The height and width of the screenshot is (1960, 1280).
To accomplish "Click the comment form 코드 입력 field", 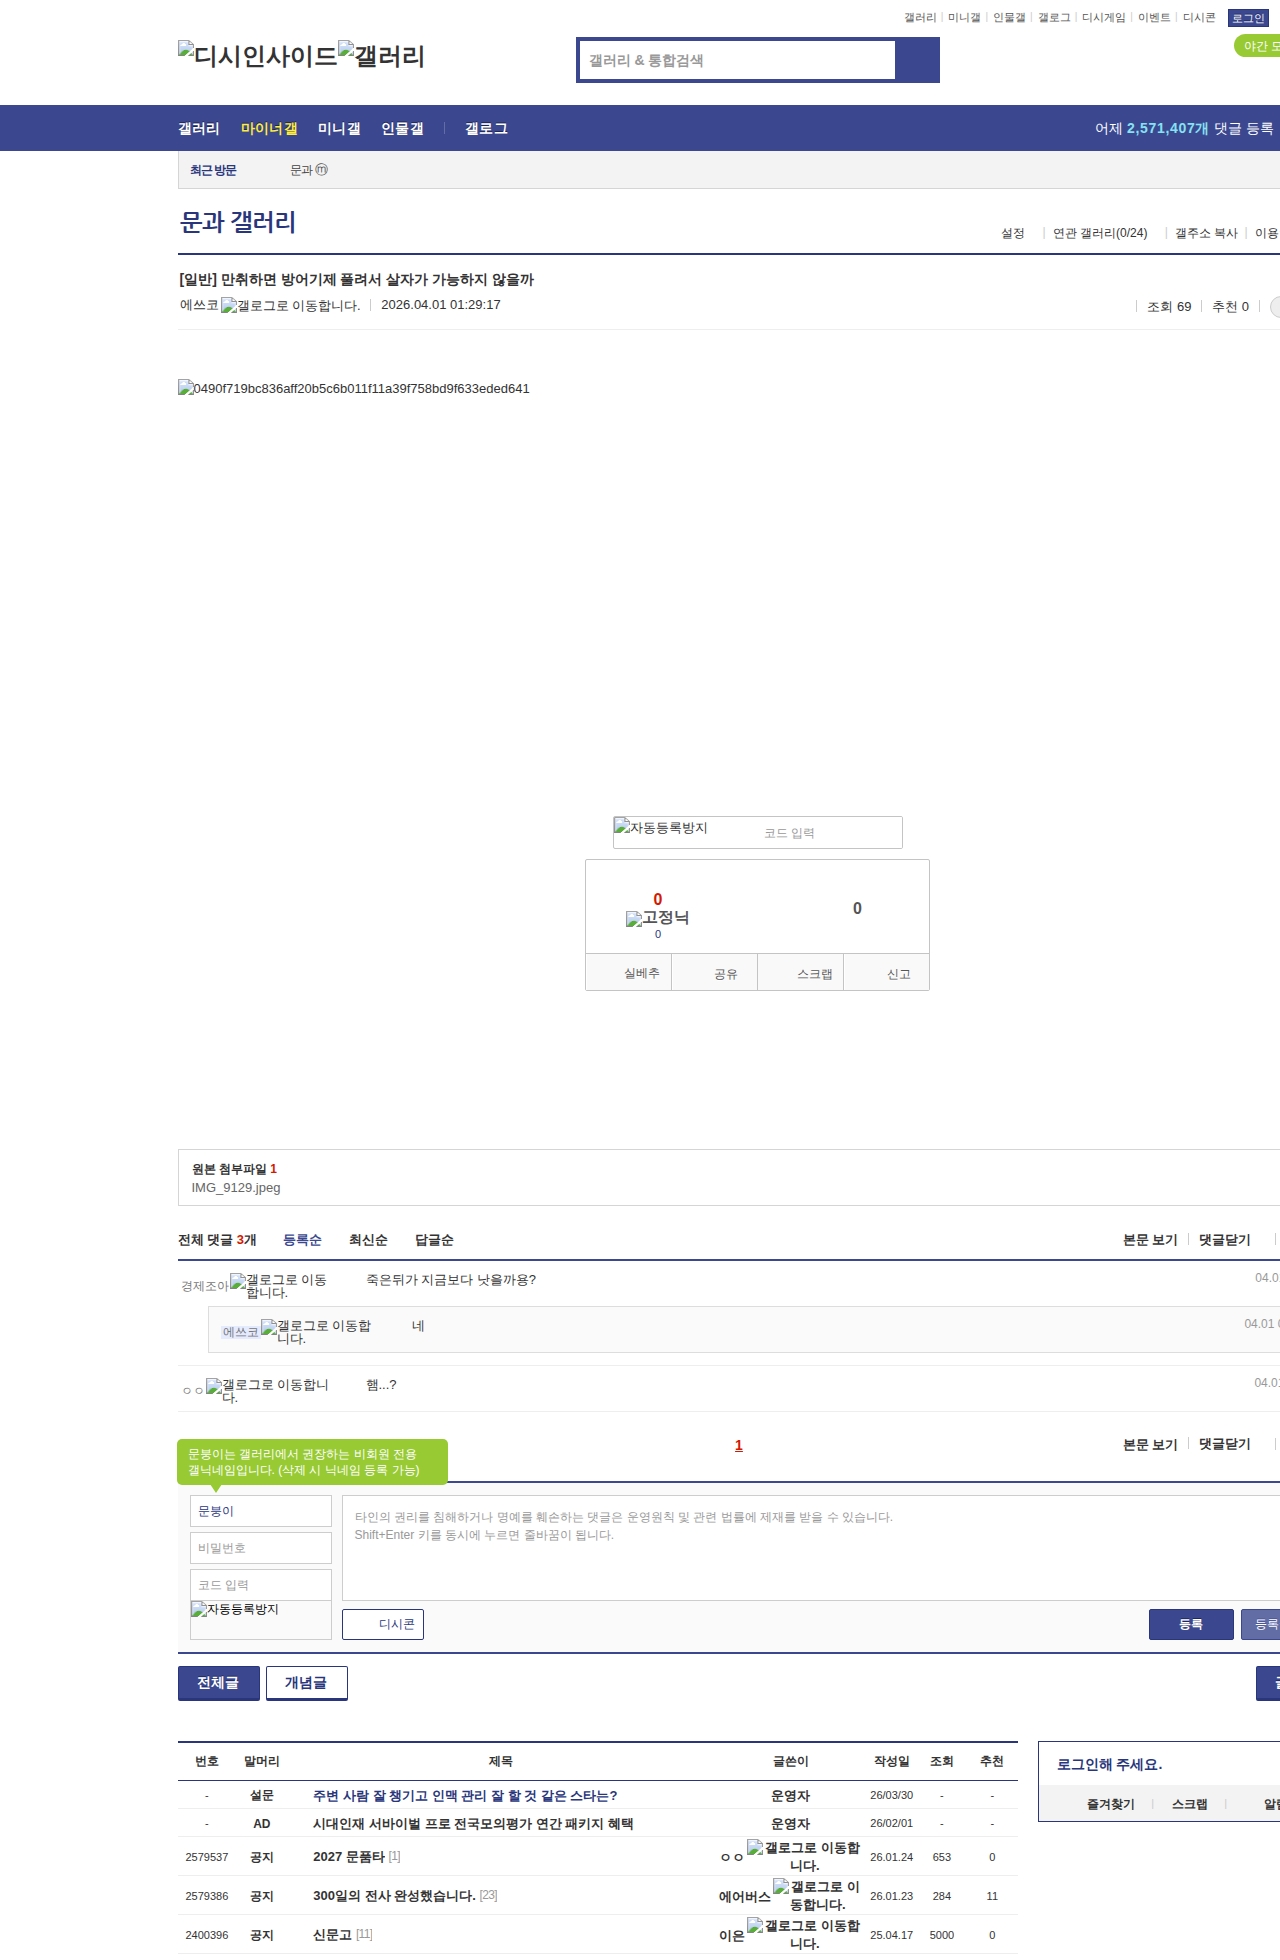I will pyautogui.click(x=261, y=1585).
